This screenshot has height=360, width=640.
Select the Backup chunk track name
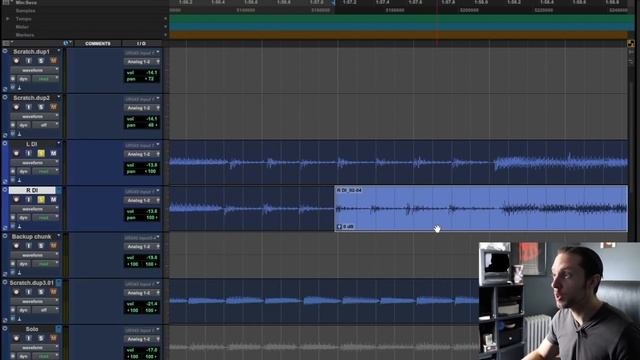pyautogui.click(x=31, y=236)
